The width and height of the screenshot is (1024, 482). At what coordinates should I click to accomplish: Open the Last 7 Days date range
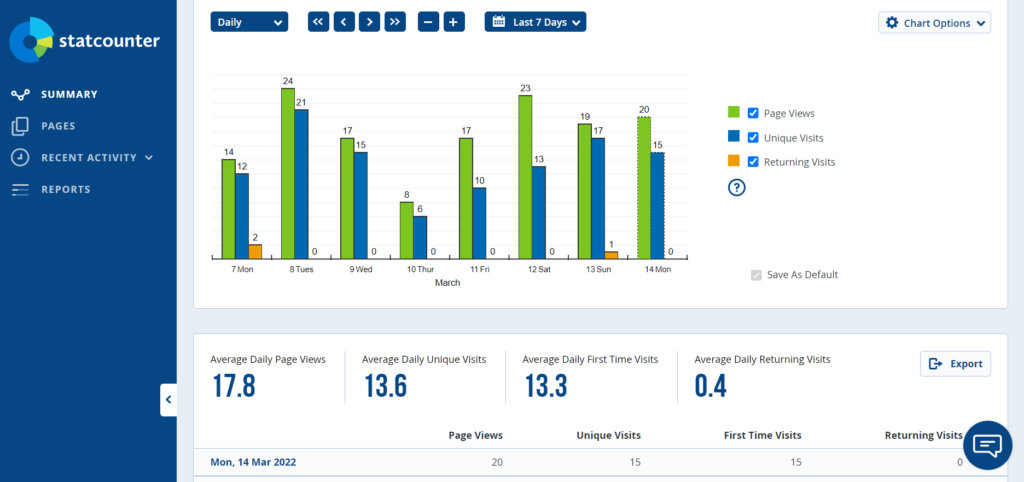(535, 21)
